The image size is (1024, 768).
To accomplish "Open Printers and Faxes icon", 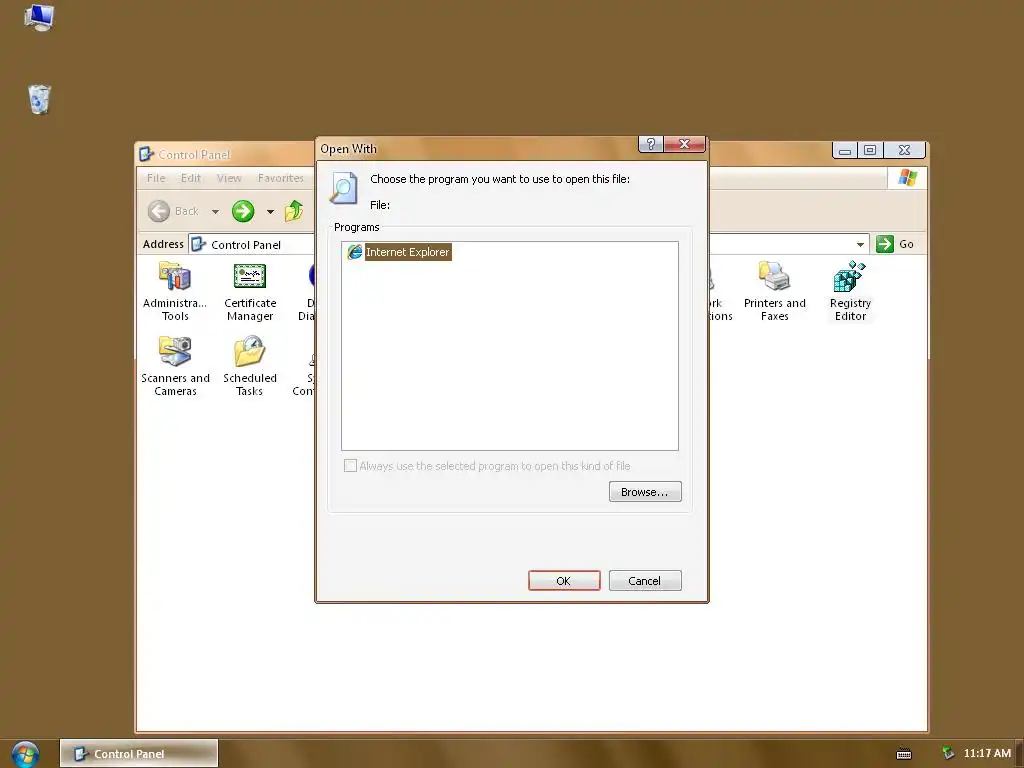I will point(775,291).
